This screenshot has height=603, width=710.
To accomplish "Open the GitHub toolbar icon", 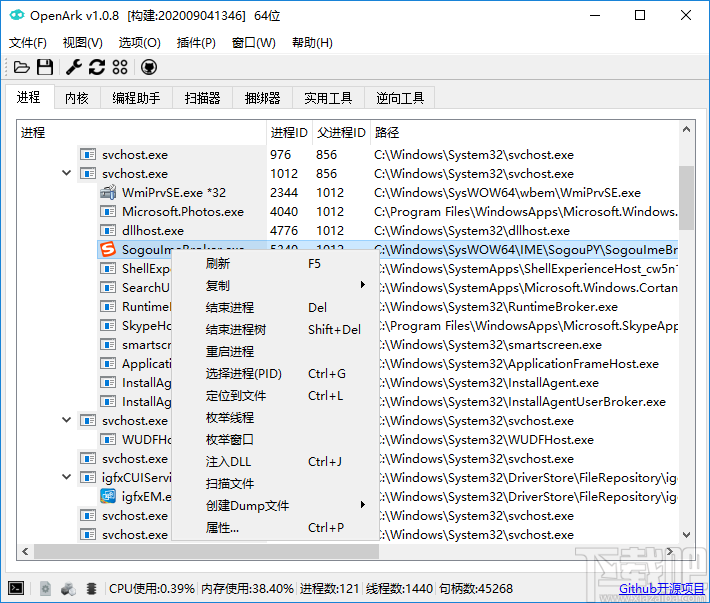I will (x=149, y=67).
